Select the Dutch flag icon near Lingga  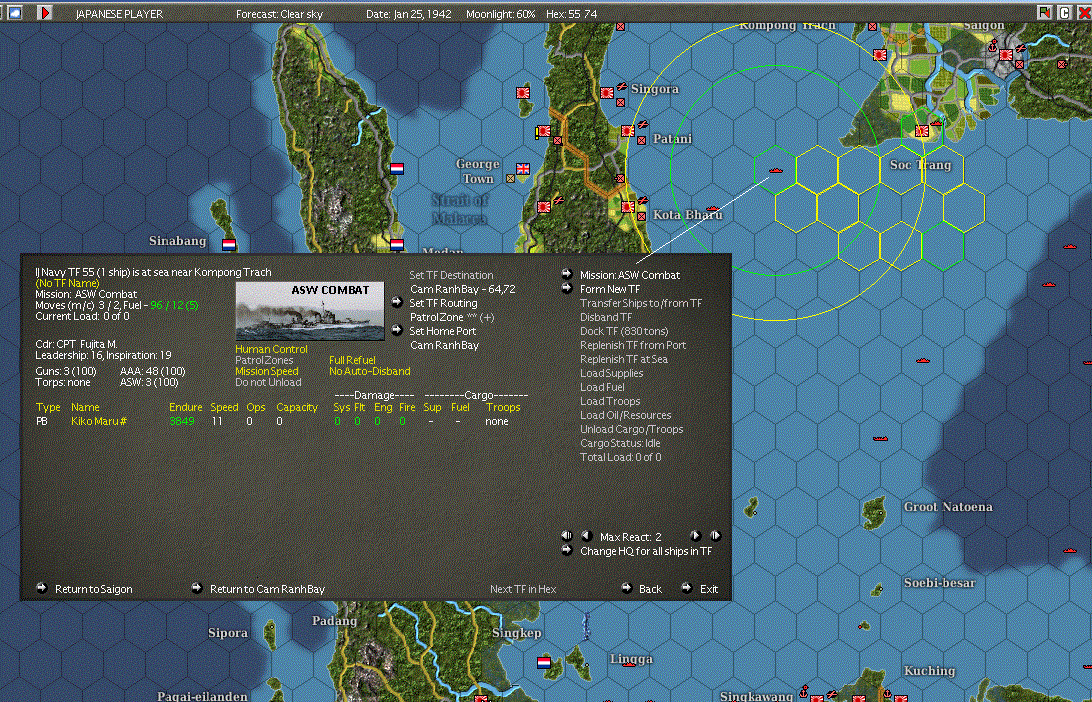coord(544,662)
